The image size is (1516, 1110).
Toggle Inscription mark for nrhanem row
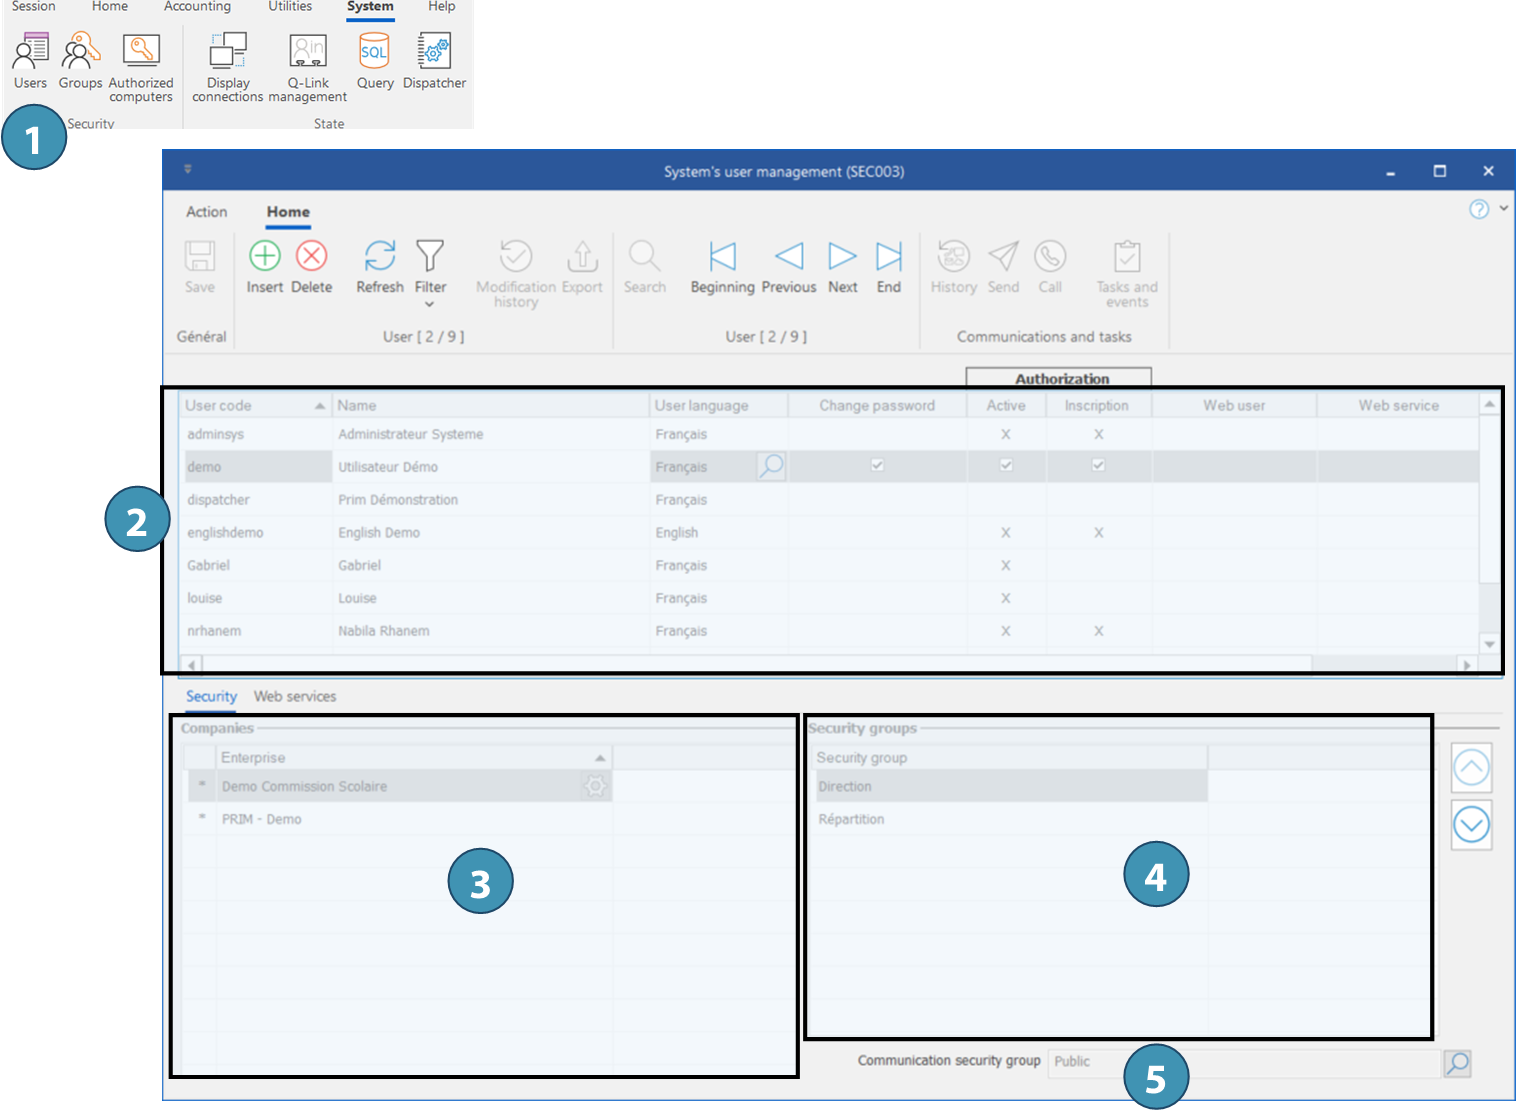click(1098, 631)
